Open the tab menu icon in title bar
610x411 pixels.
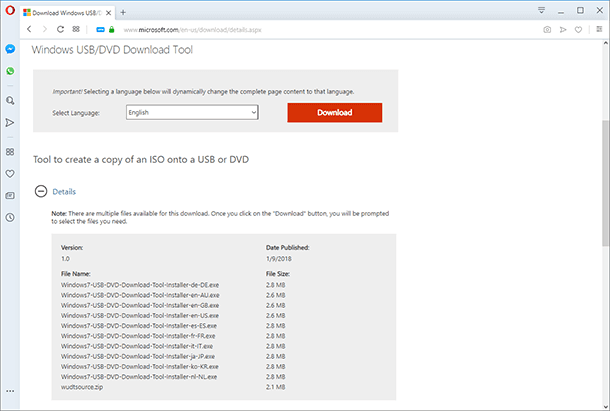(x=542, y=10)
